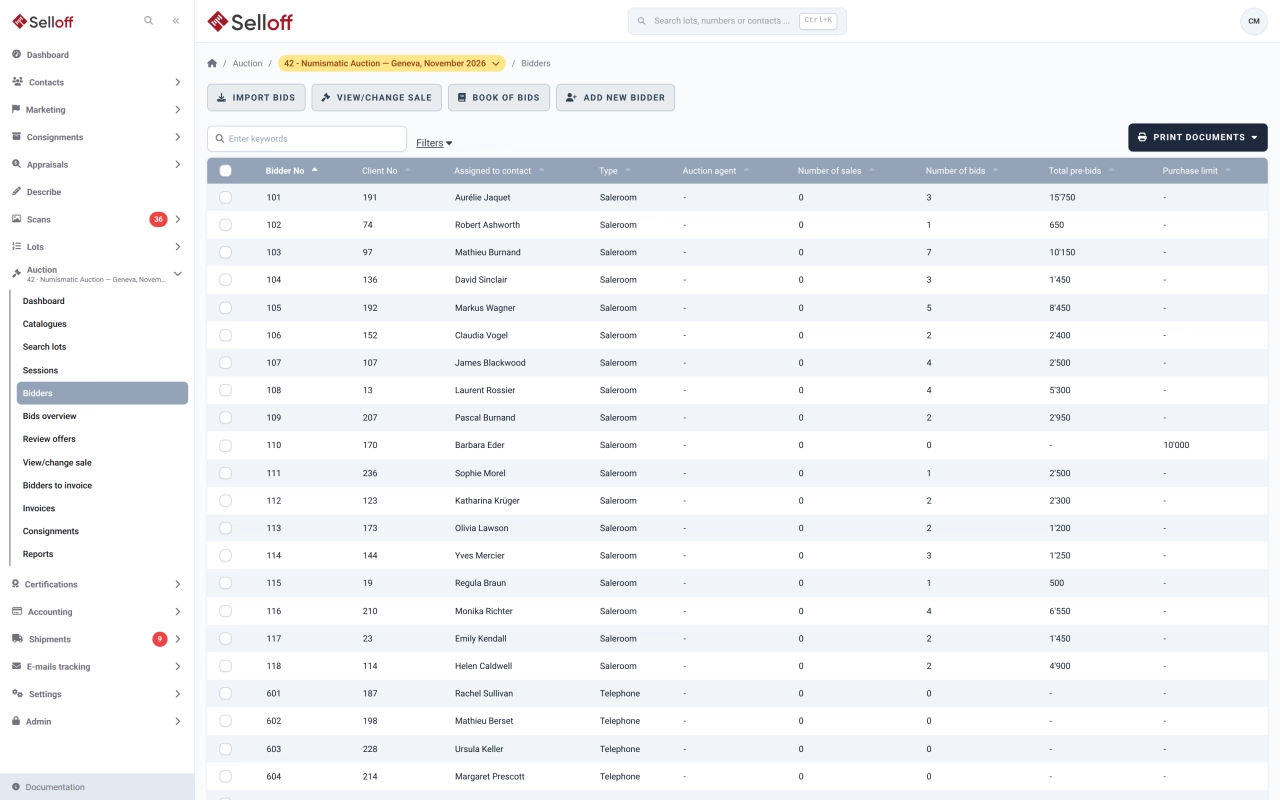The width and height of the screenshot is (1280, 800).
Task: Sort by Total pre-bids column header
Action: pyautogui.click(x=1080, y=171)
